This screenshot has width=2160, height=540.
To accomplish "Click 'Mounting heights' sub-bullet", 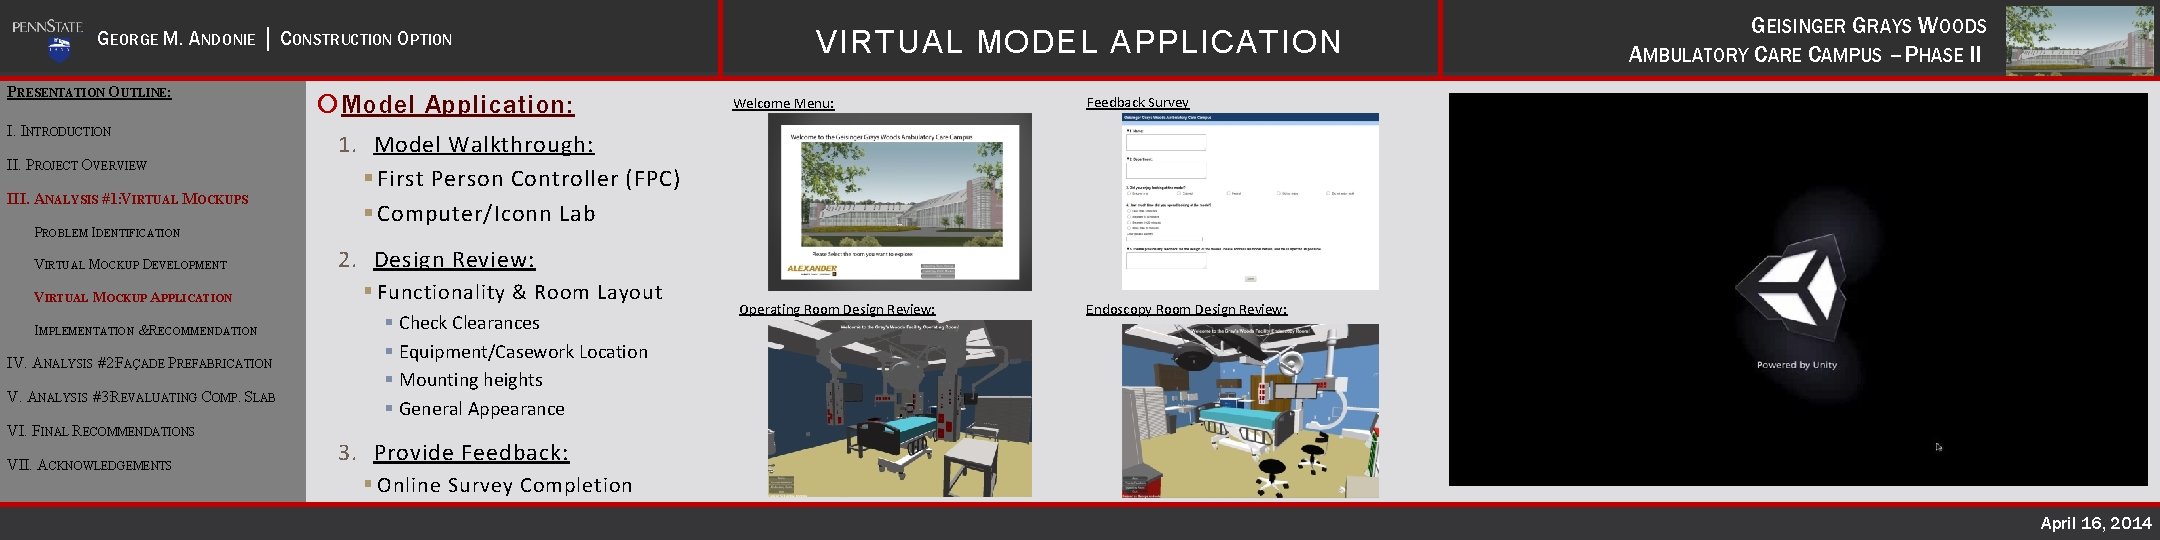I will [470, 380].
